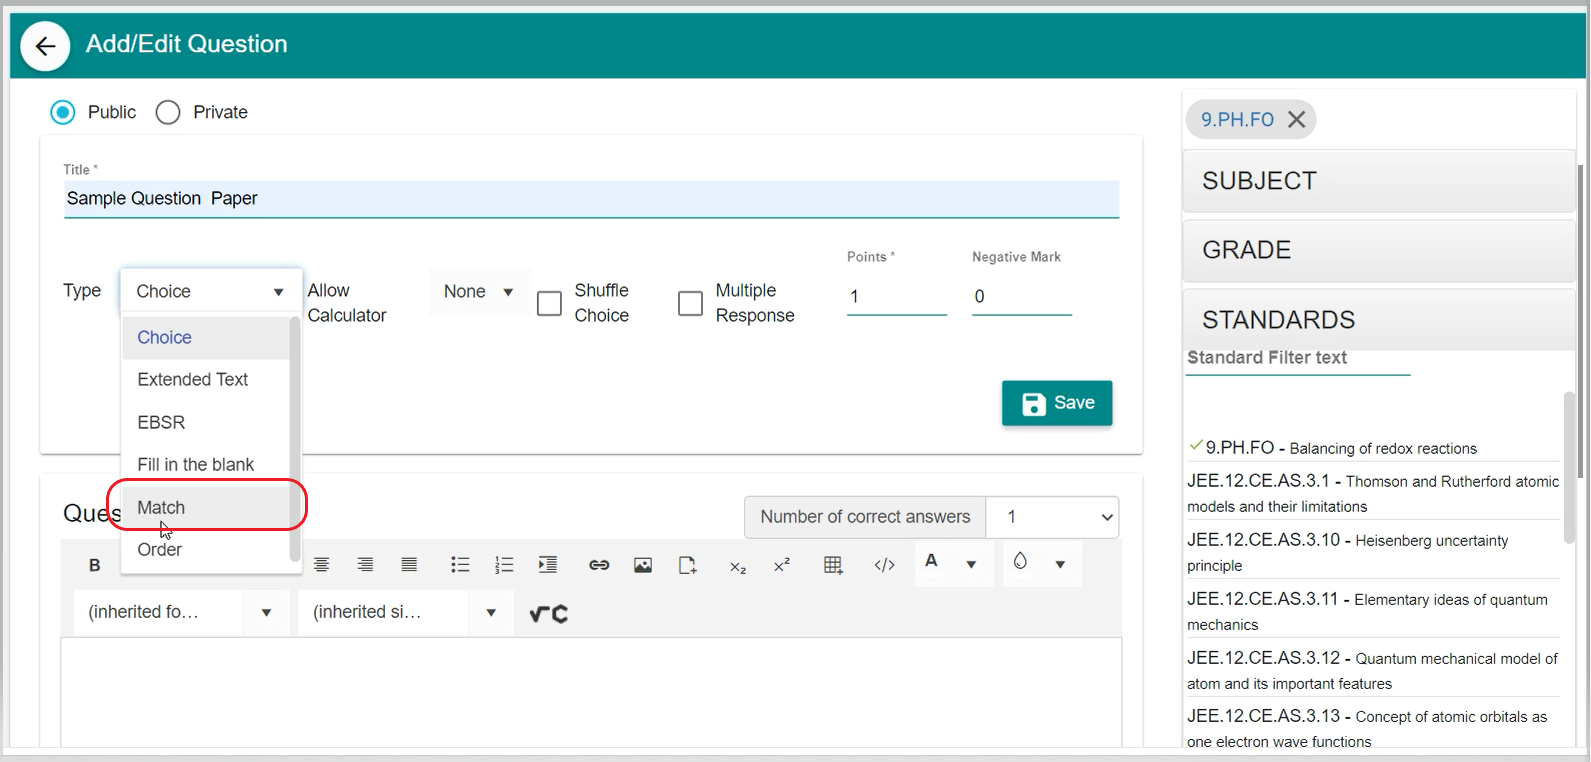Toggle the bulleted list

click(460, 565)
